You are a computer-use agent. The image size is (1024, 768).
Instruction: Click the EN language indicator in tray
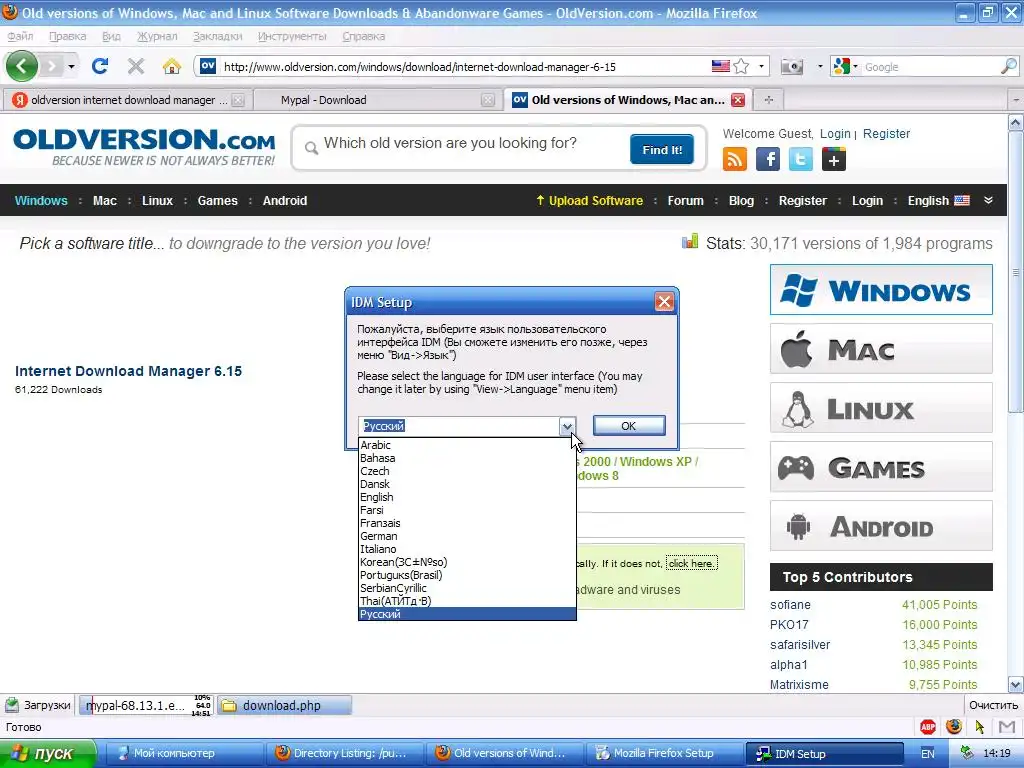point(927,754)
